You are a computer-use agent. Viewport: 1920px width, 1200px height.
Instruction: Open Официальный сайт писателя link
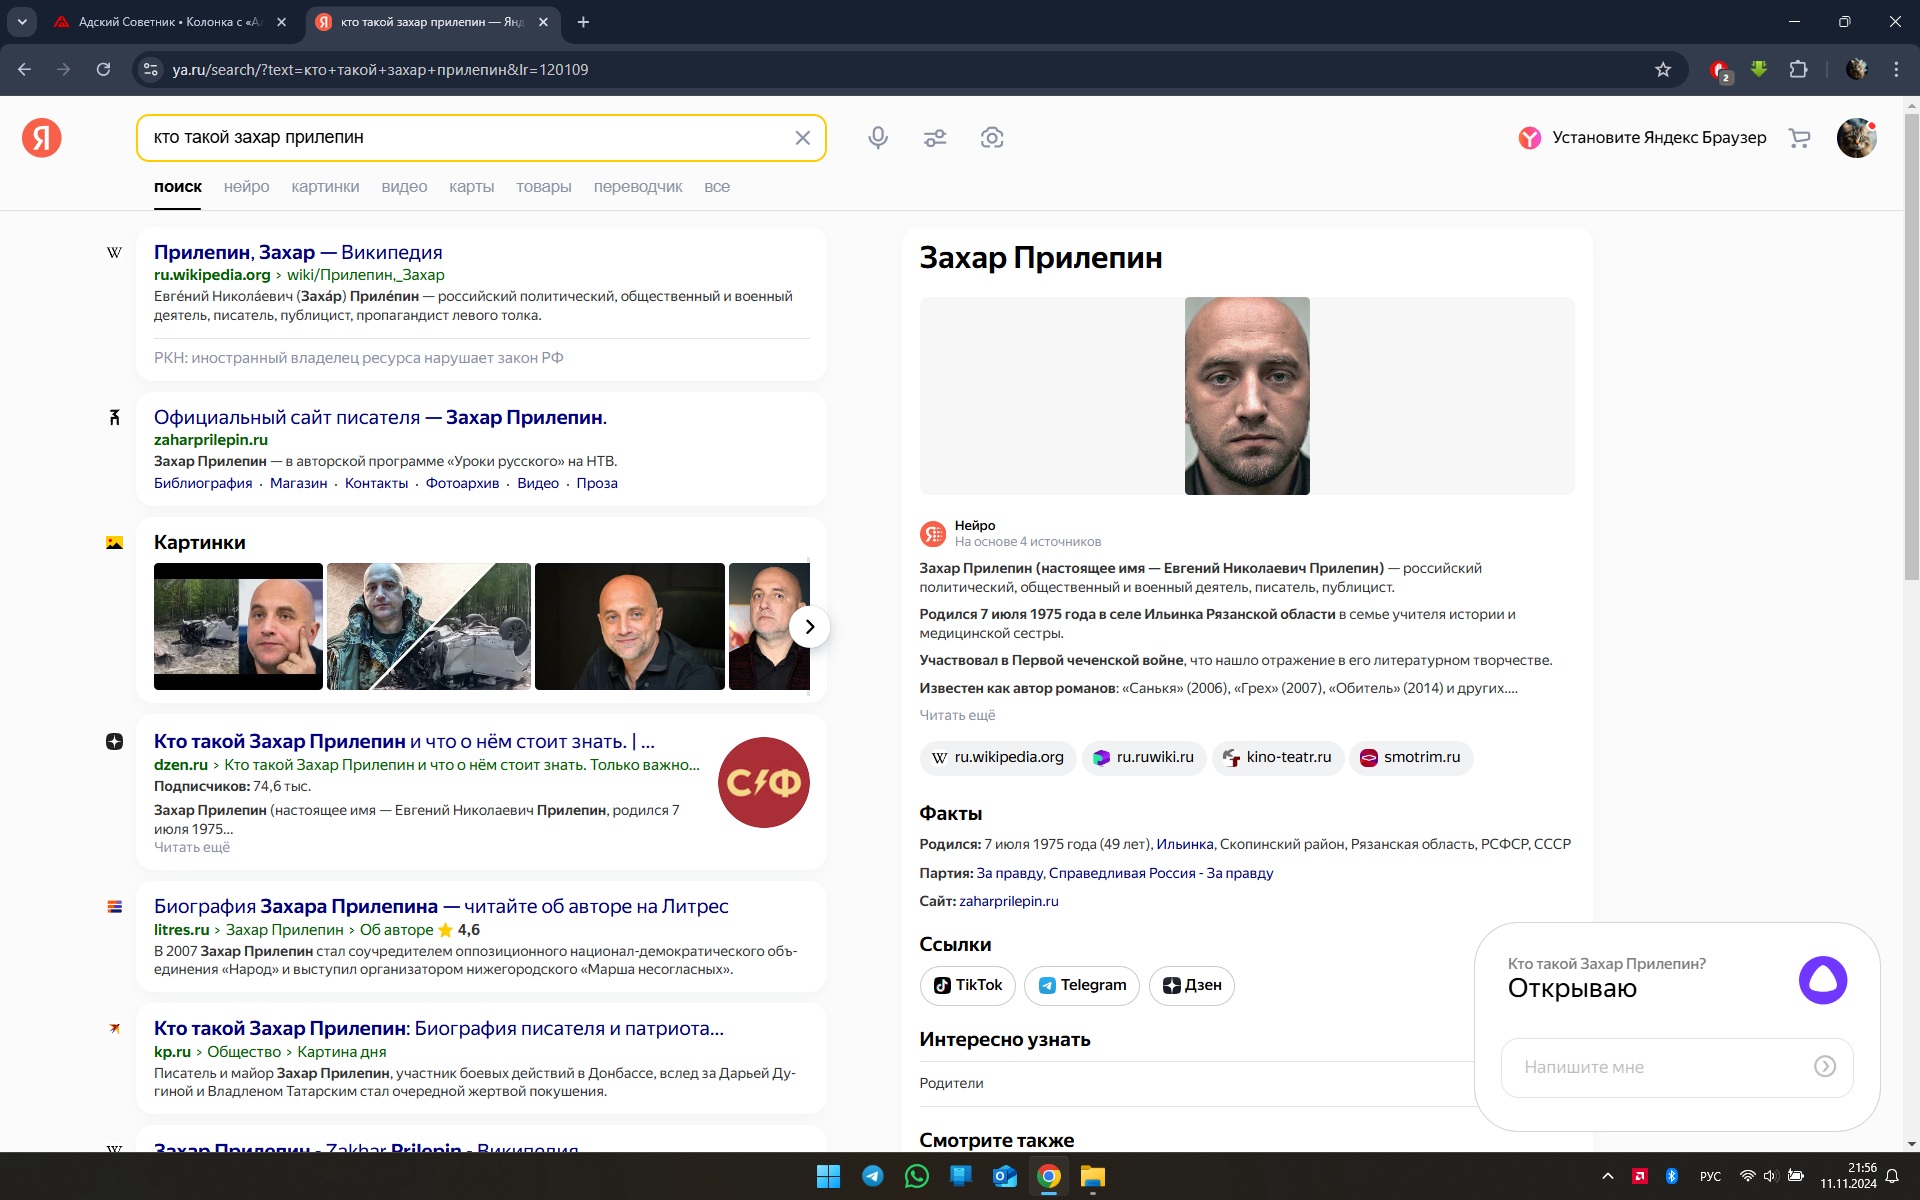coord(380,417)
